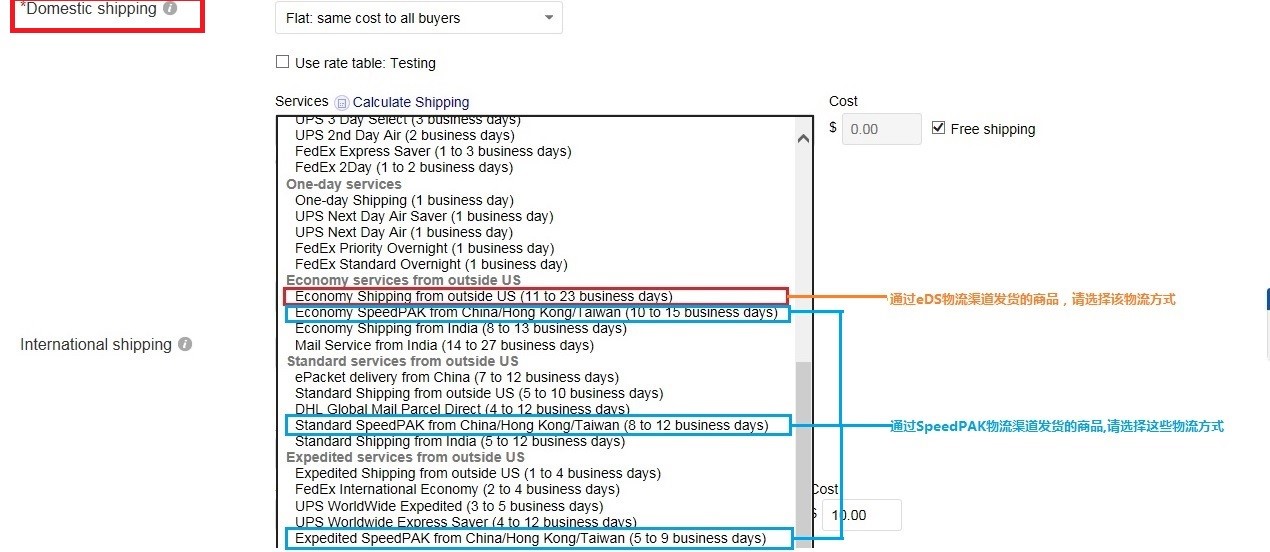Select Economy Shipping from outside US
Viewport: 1270px width, 552px height.
pyautogui.click(x=483, y=296)
